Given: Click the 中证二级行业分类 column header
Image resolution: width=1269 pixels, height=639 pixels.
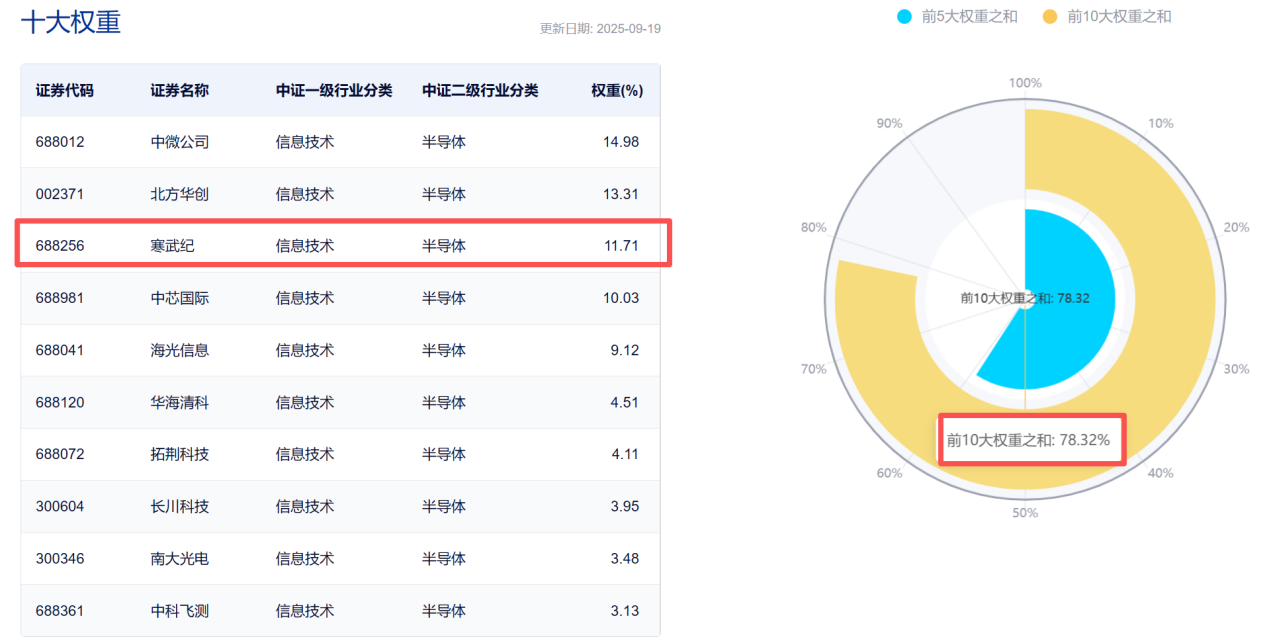Looking at the screenshot, I should [x=480, y=90].
